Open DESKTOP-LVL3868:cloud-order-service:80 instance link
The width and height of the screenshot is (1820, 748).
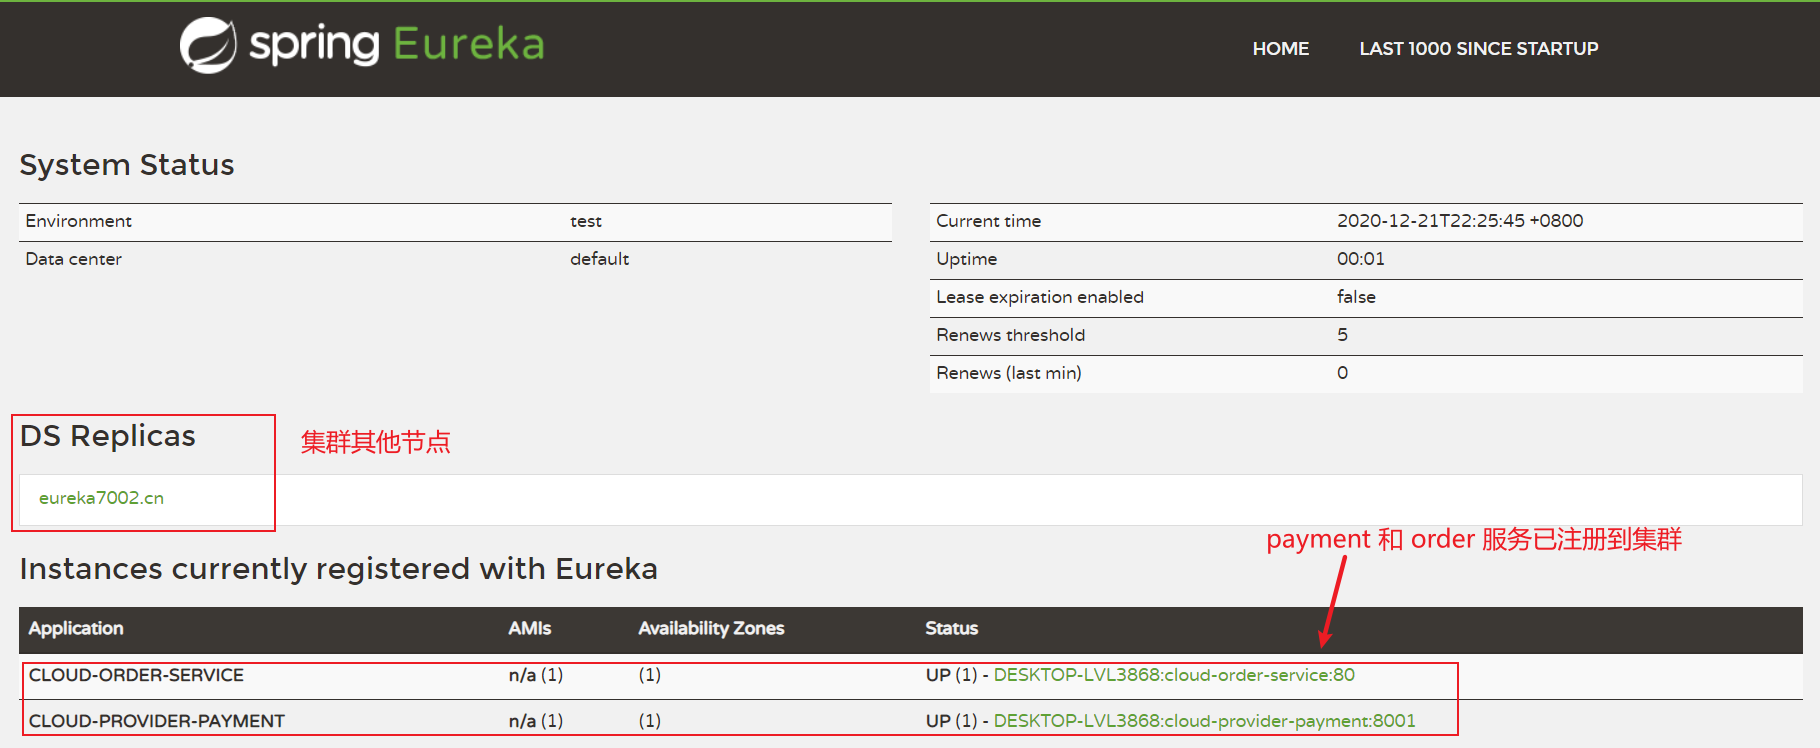(1174, 675)
